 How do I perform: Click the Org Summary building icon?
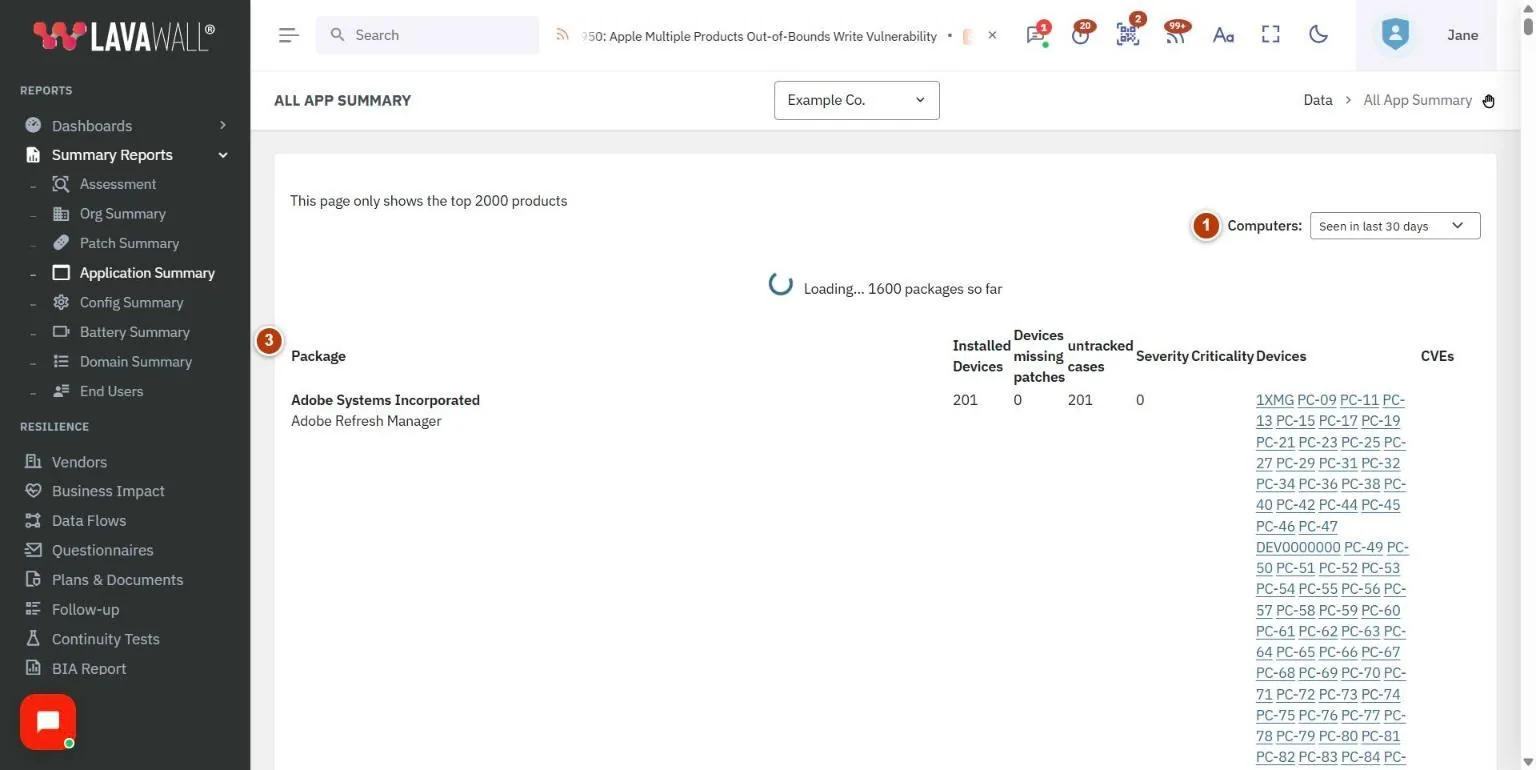pos(61,214)
